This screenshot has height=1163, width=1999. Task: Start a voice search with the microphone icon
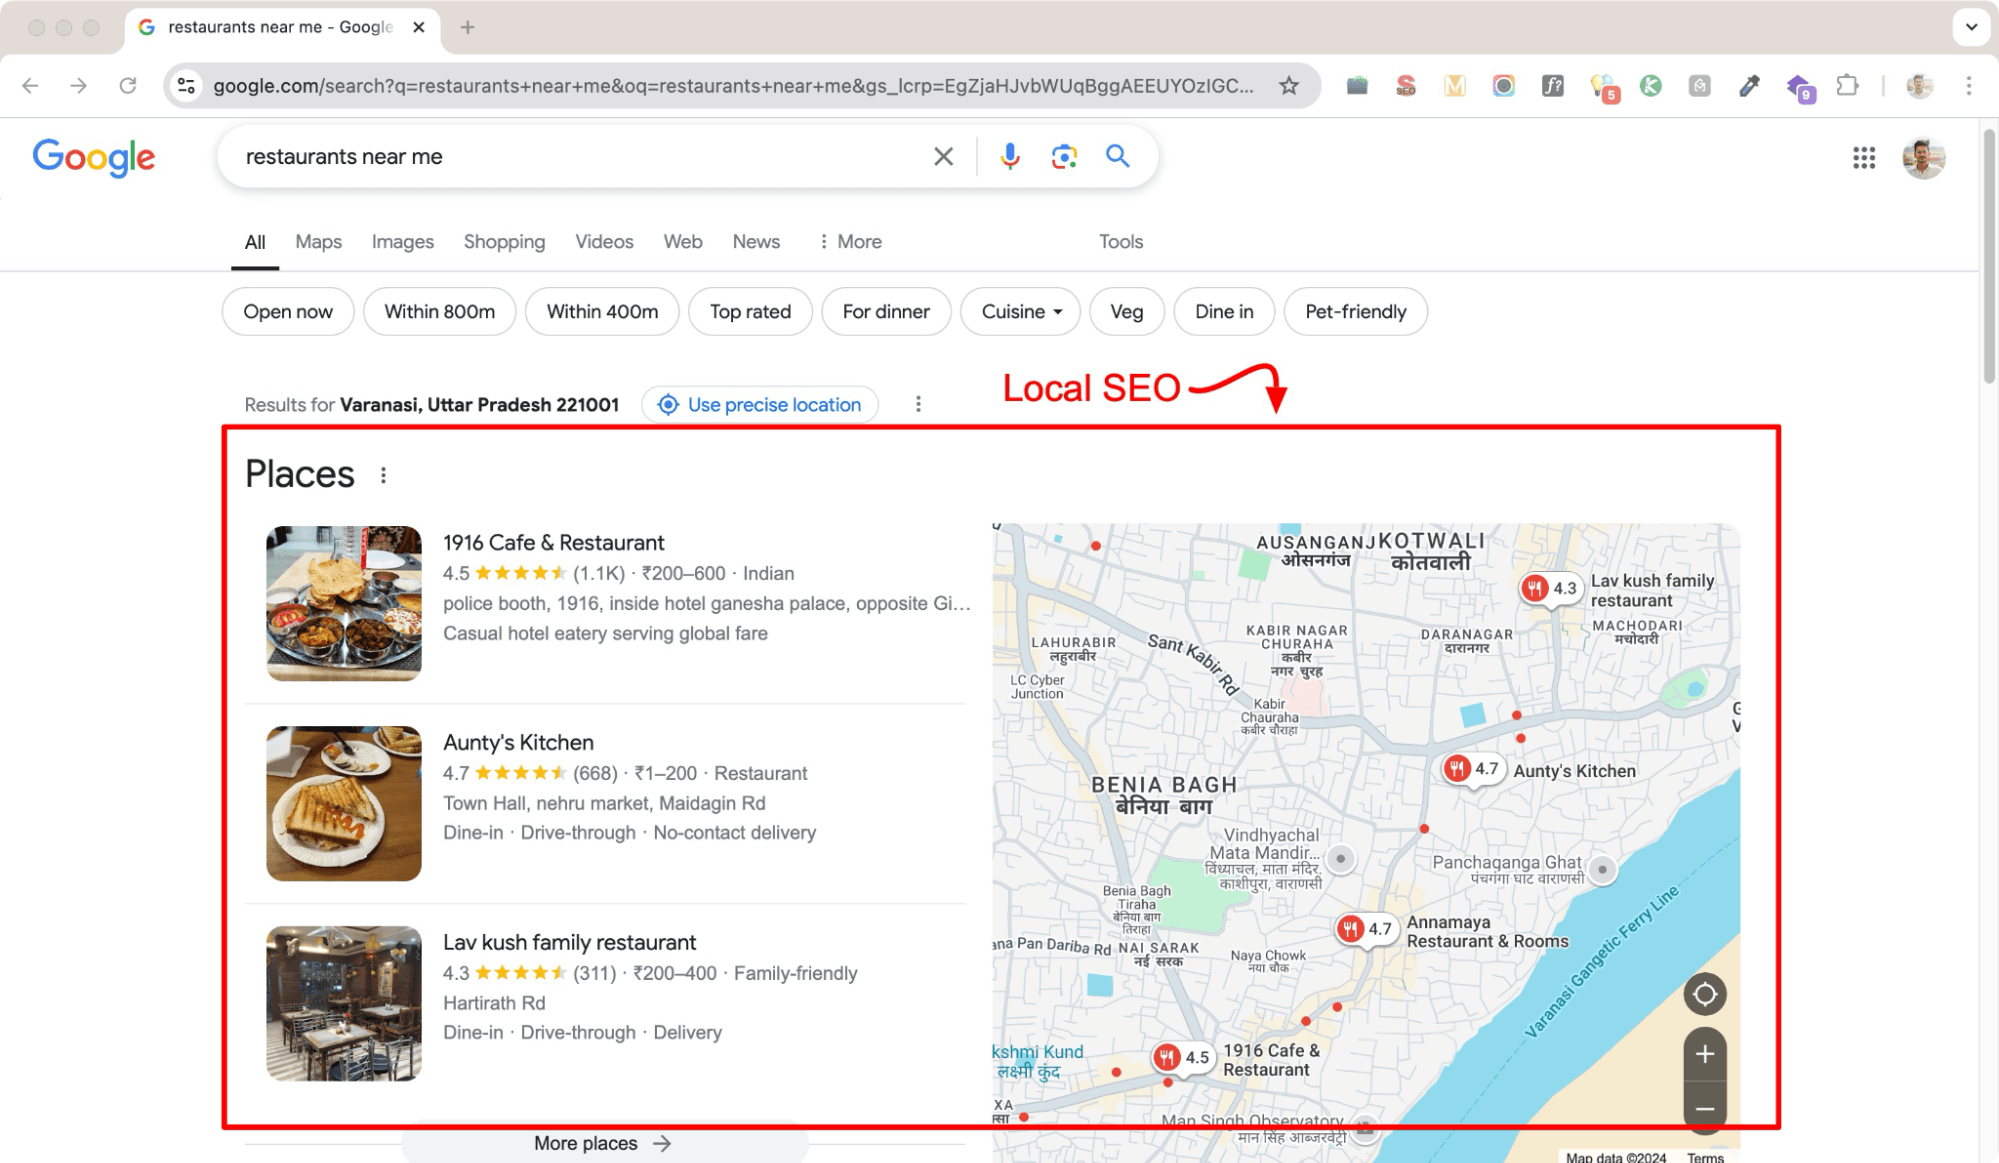pos(1009,156)
